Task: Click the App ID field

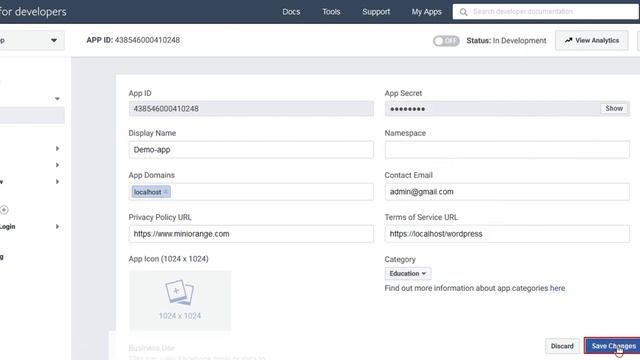Action: pos(251,109)
